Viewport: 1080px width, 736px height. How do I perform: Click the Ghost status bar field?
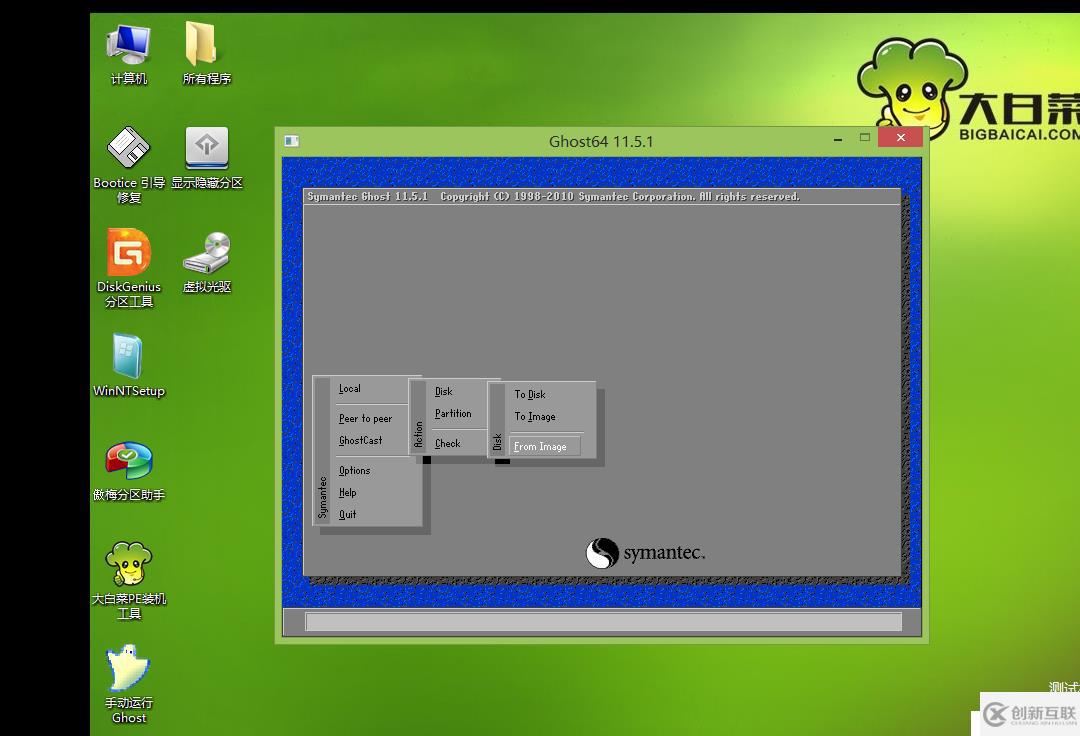click(x=603, y=622)
